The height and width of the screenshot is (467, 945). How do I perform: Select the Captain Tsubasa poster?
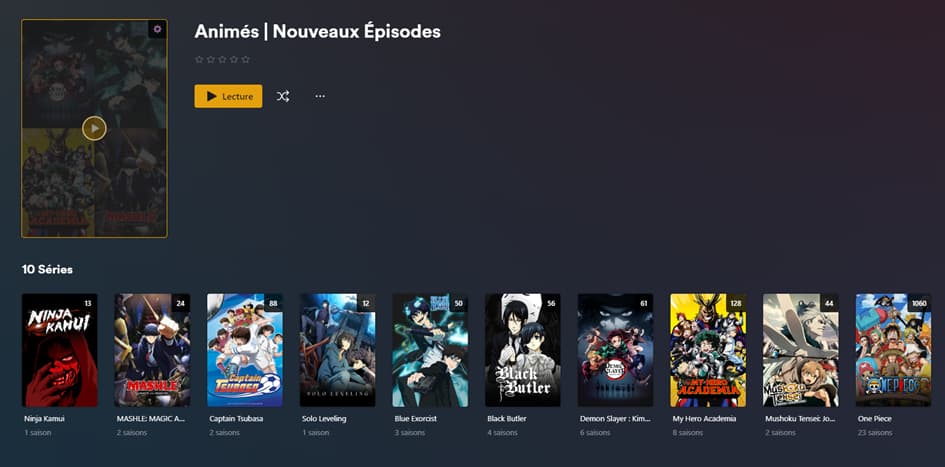pyautogui.click(x=245, y=350)
